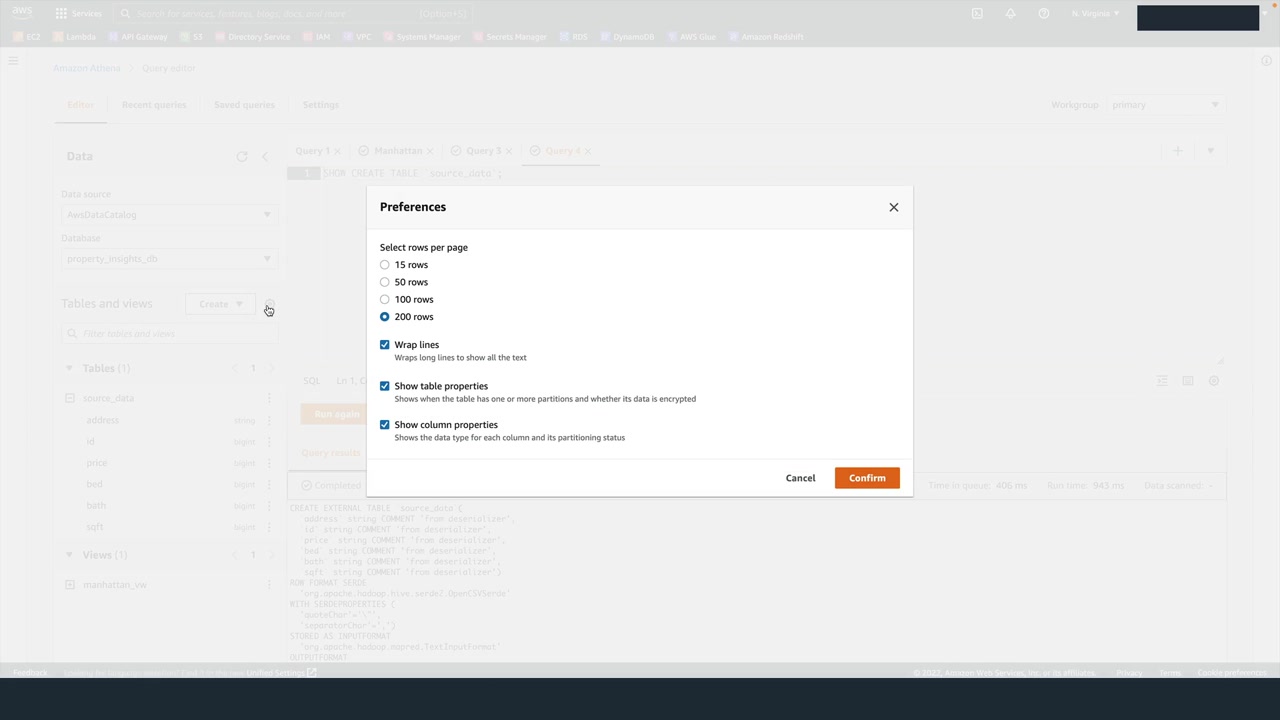This screenshot has width=1280, height=720.
Task: Open the query tabs dropdown arrow
Action: [1210, 151]
